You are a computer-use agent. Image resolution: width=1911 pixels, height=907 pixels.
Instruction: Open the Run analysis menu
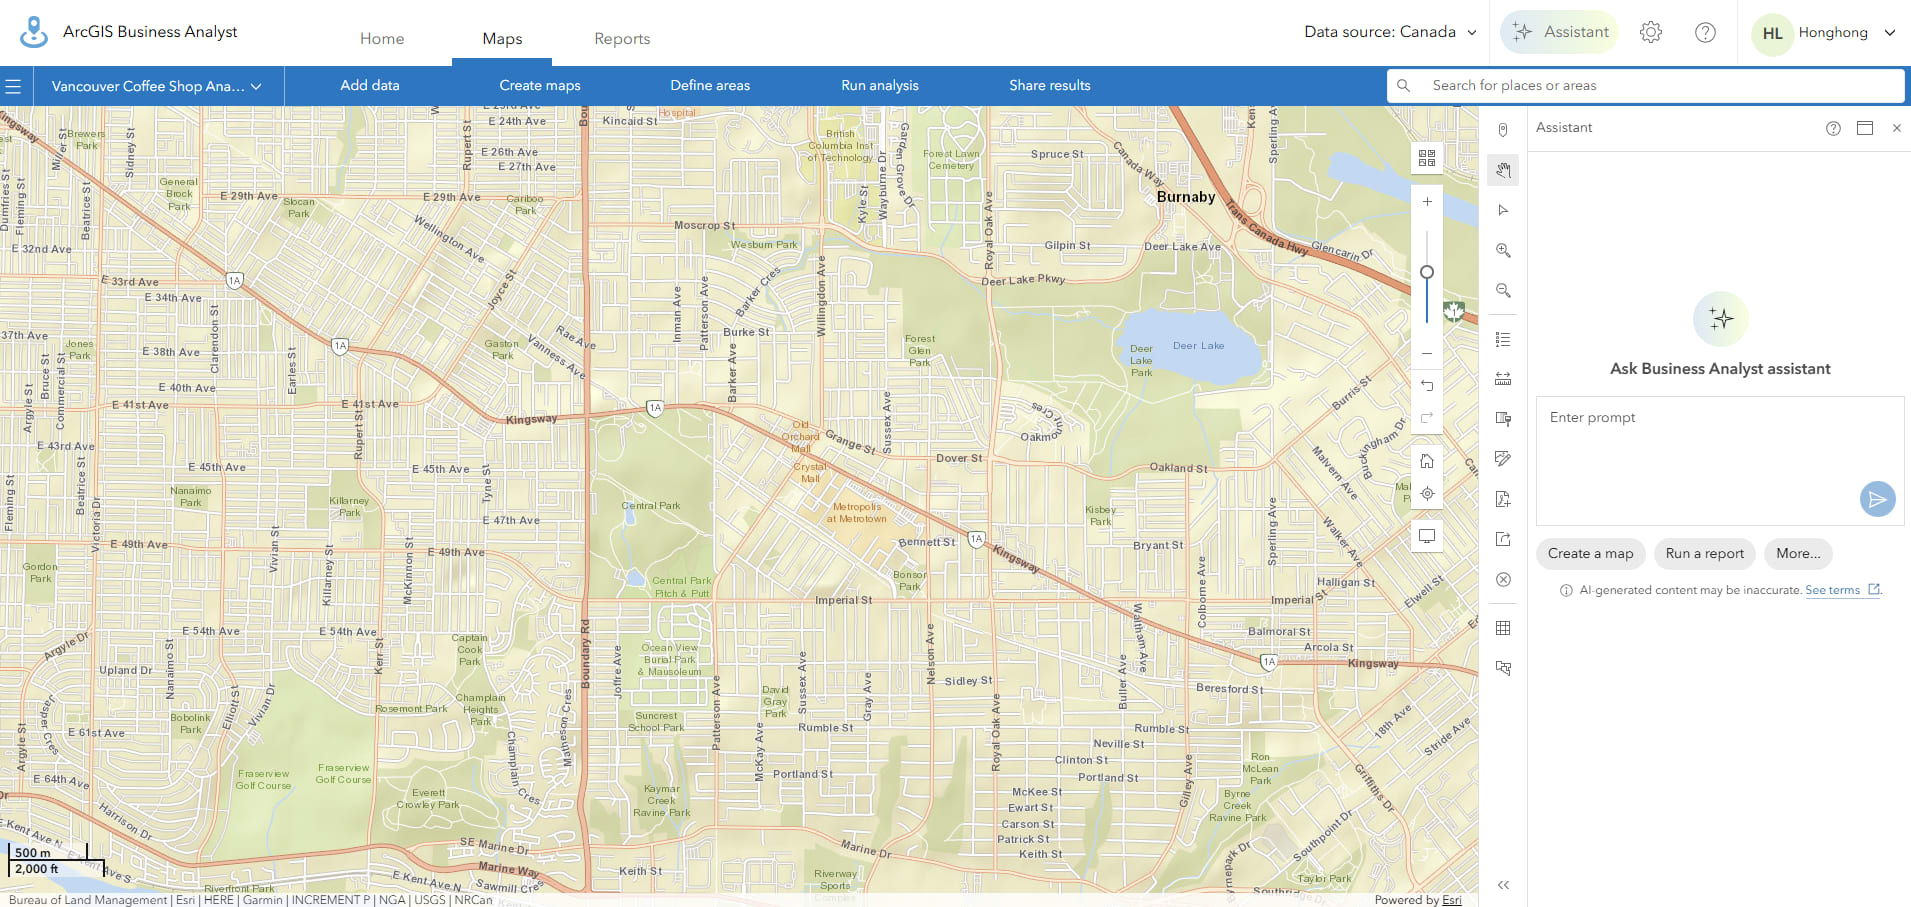click(880, 86)
